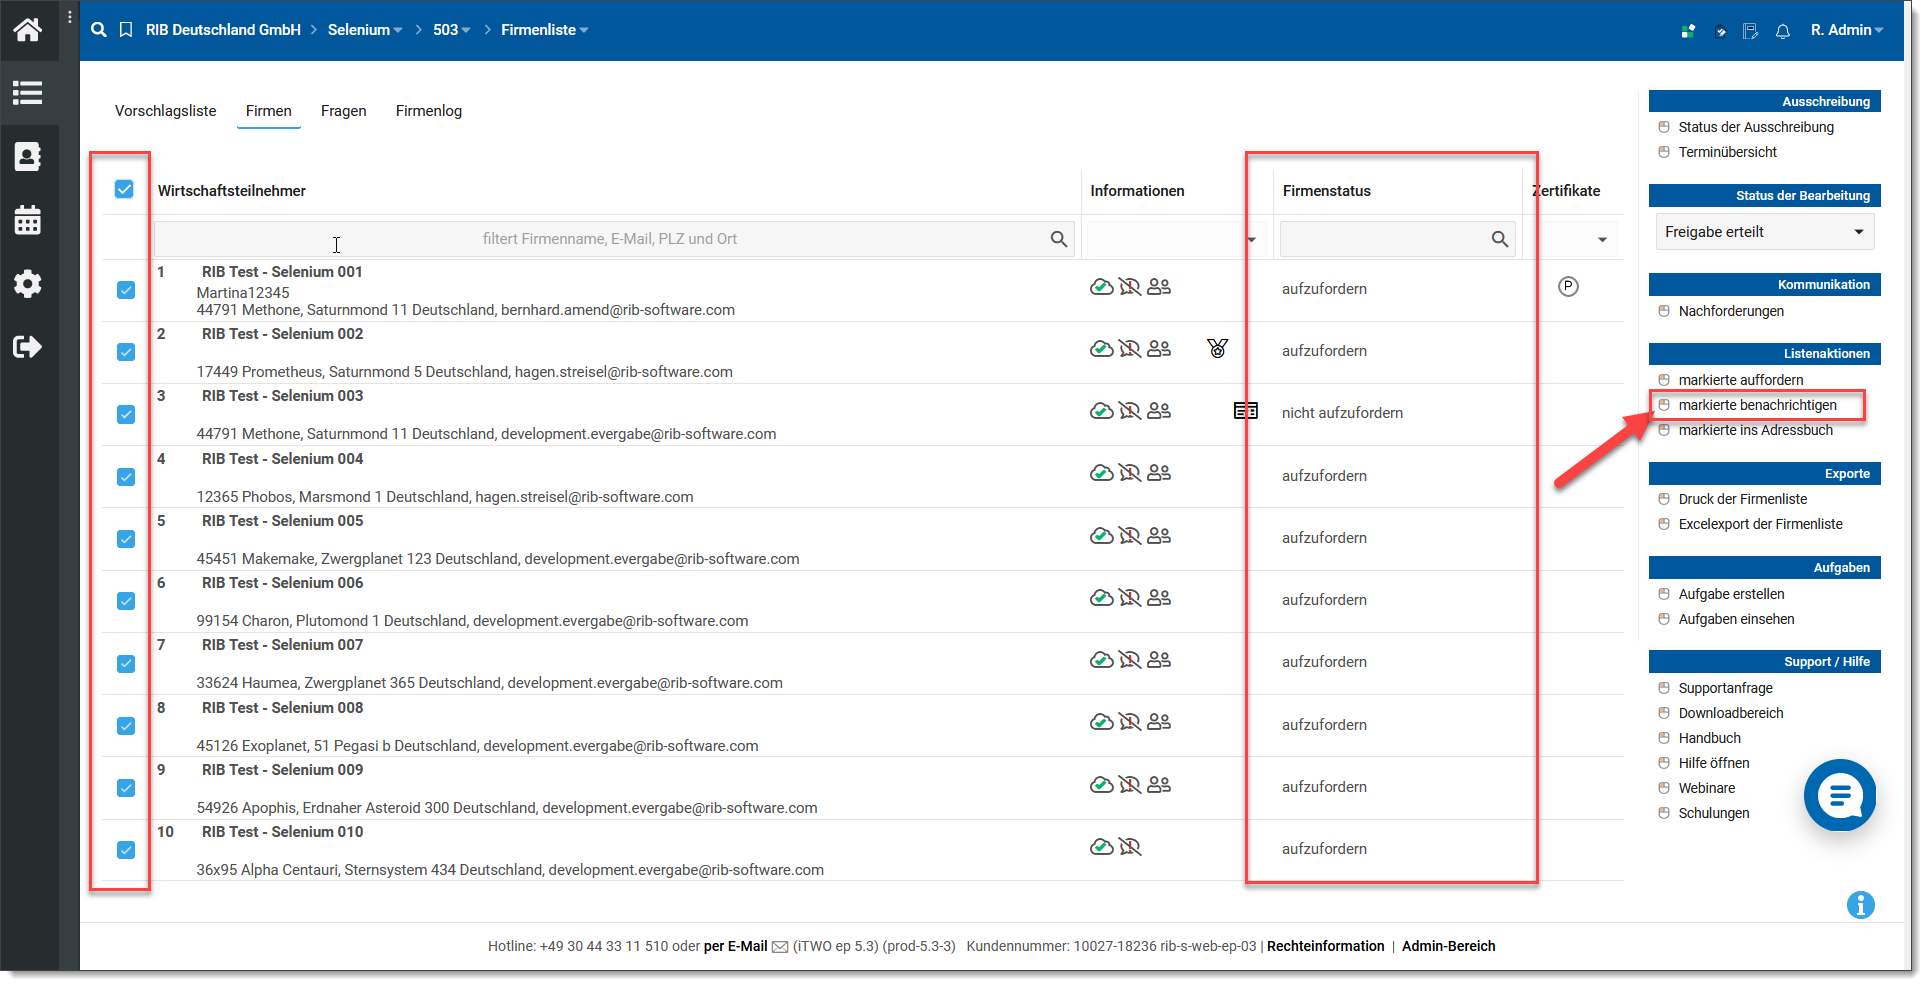Switch to the Firmen tab
The height and width of the screenshot is (986, 1927).
click(x=269, y=111)
